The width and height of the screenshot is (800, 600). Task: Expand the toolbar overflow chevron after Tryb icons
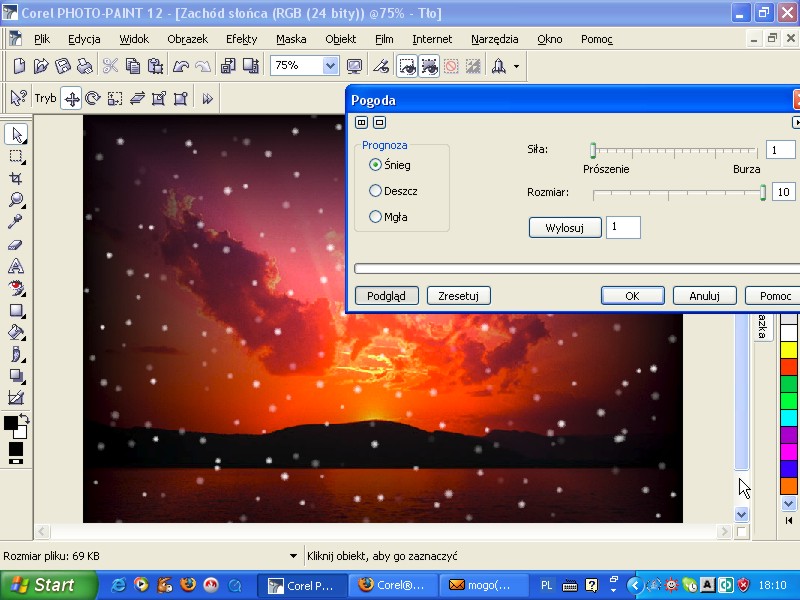pyautogui.click(x=208, y=98)
